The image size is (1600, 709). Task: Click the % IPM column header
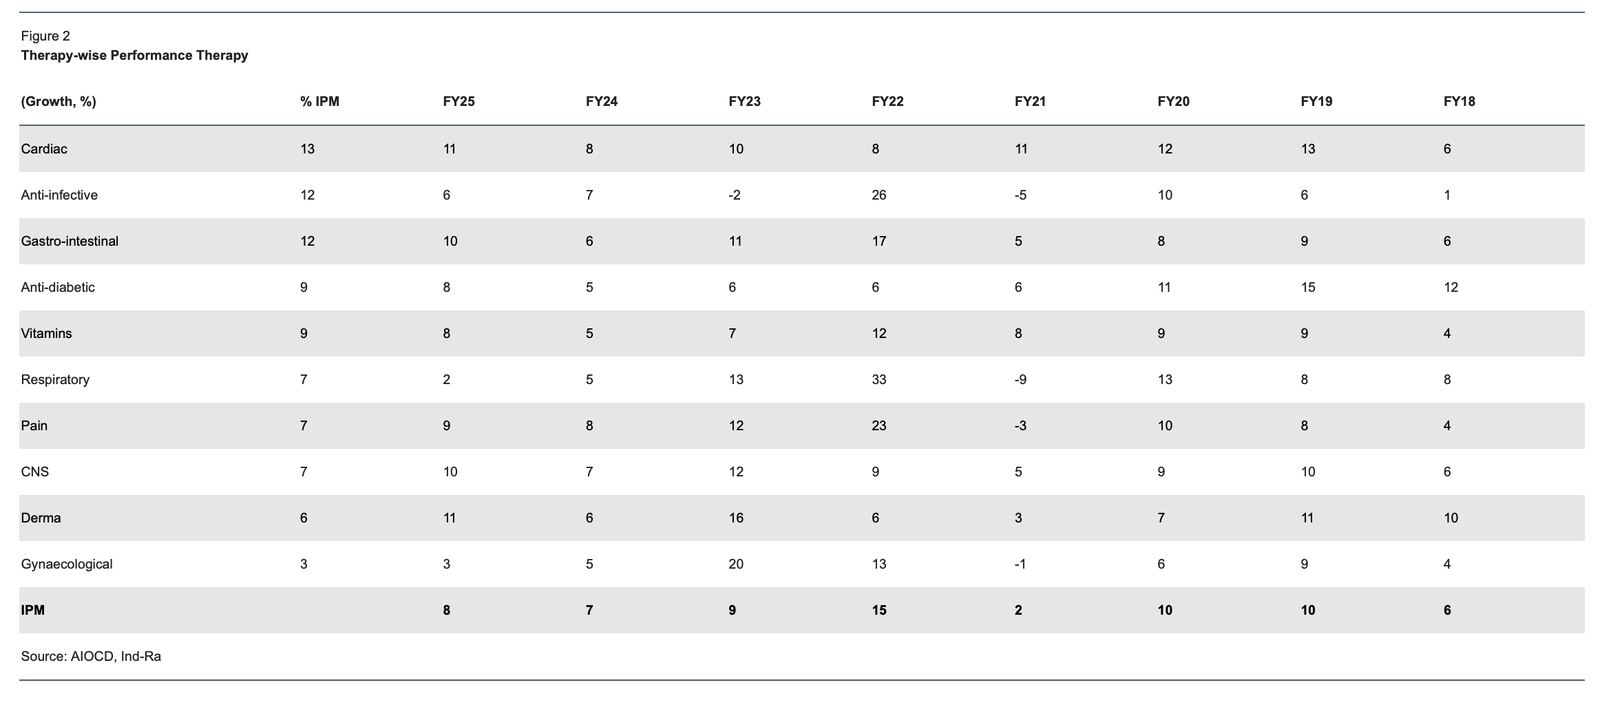(320, 102)
